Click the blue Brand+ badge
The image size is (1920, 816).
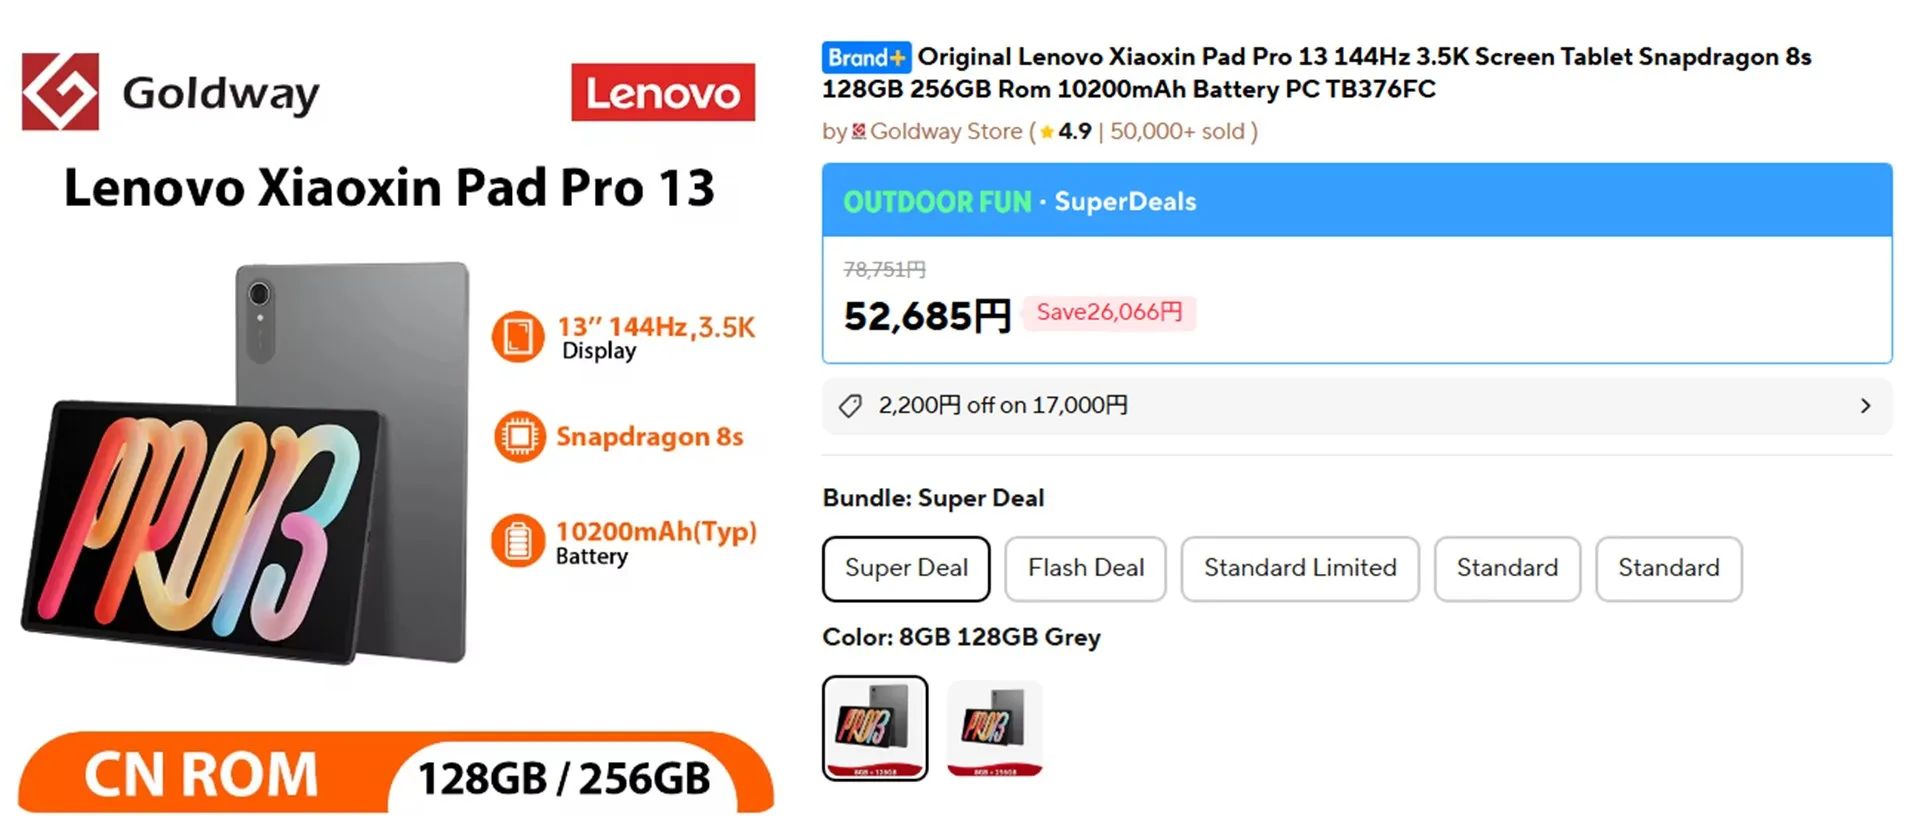[865, 57]
